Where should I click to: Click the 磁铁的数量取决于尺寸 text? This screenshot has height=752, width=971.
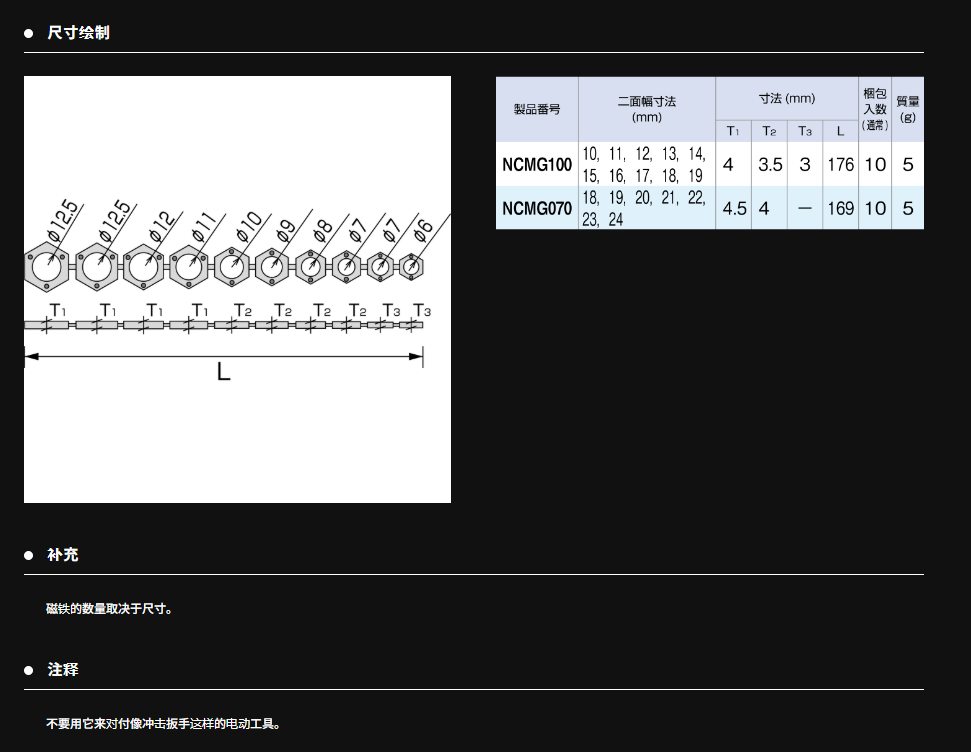(x=109, y=608)
